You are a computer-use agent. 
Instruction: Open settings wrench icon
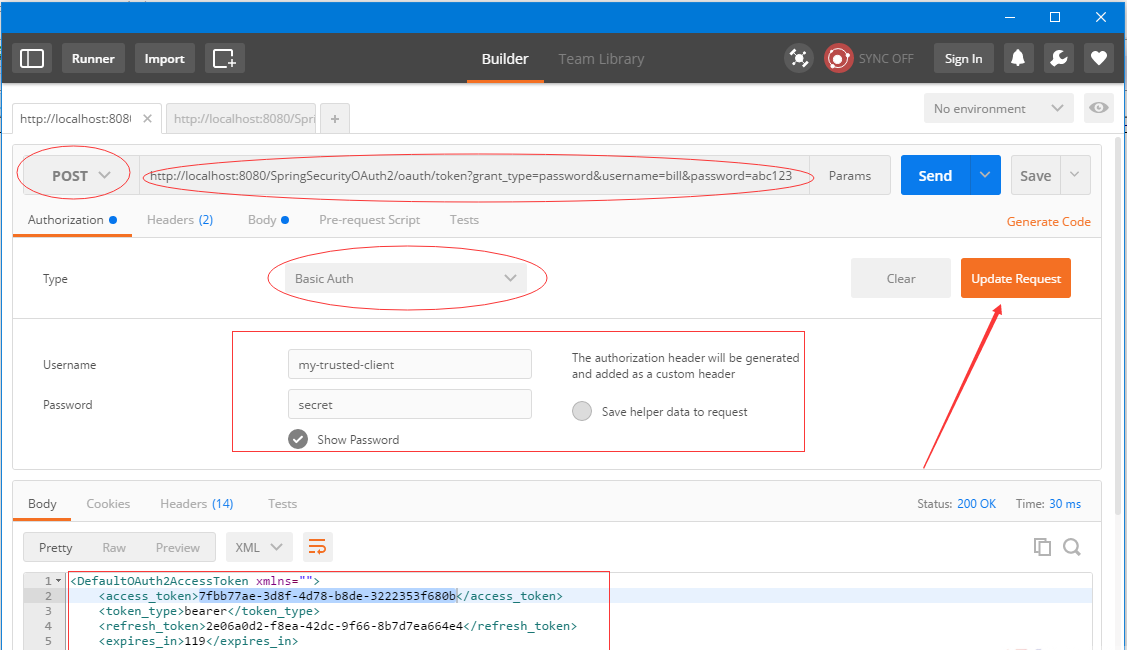click(x=1058, y=58)
